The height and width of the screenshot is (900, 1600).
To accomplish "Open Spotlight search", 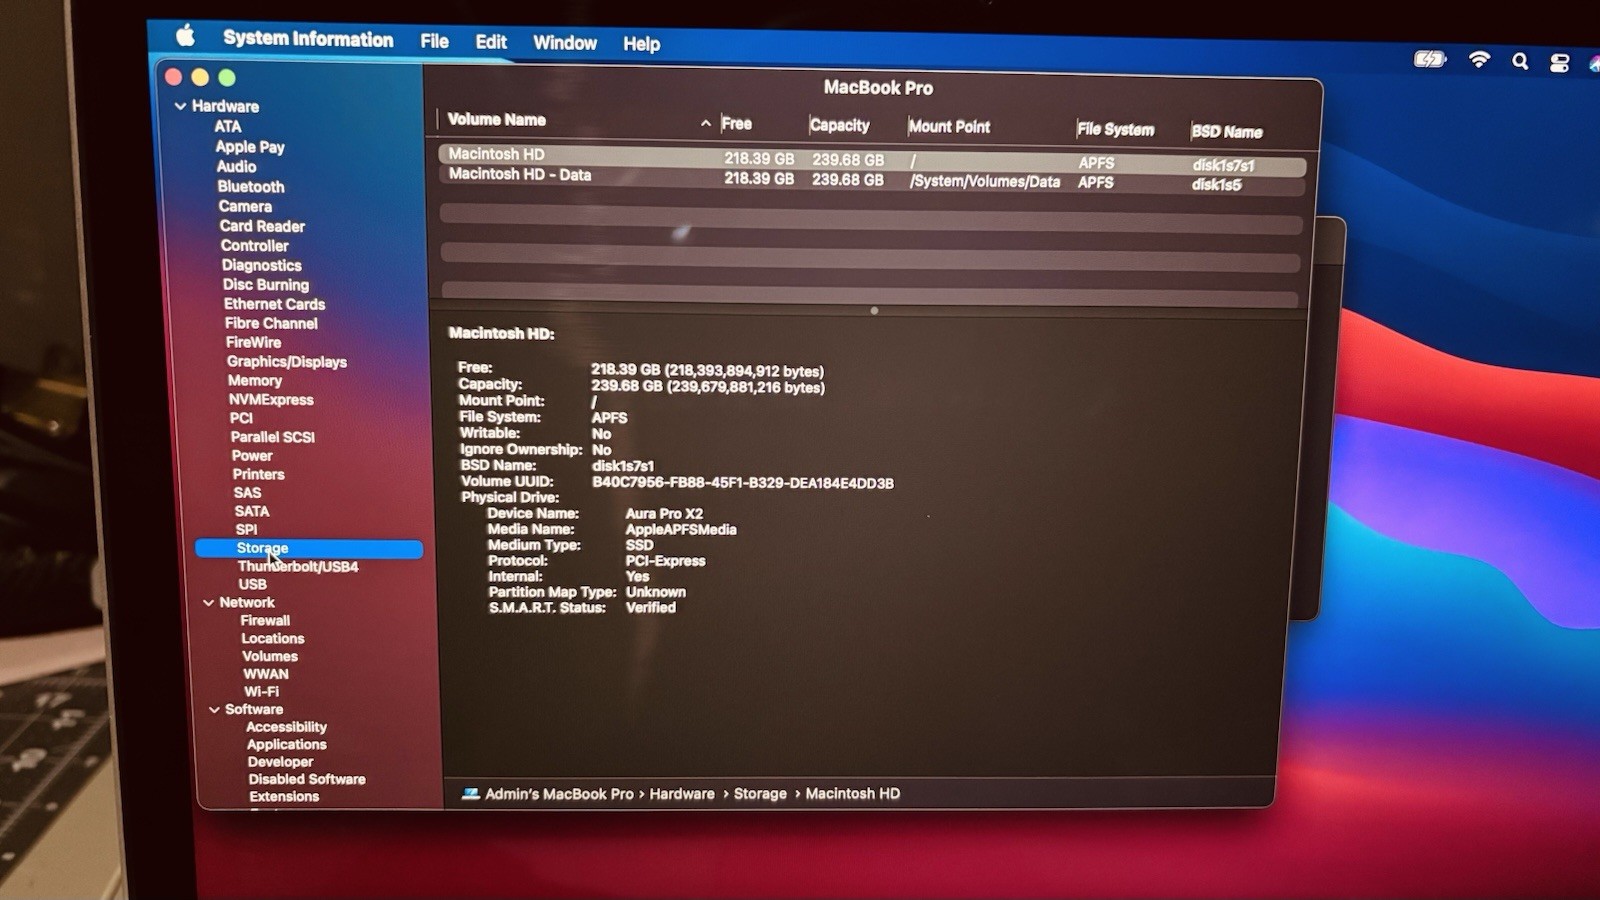I will click(1520, 62).
